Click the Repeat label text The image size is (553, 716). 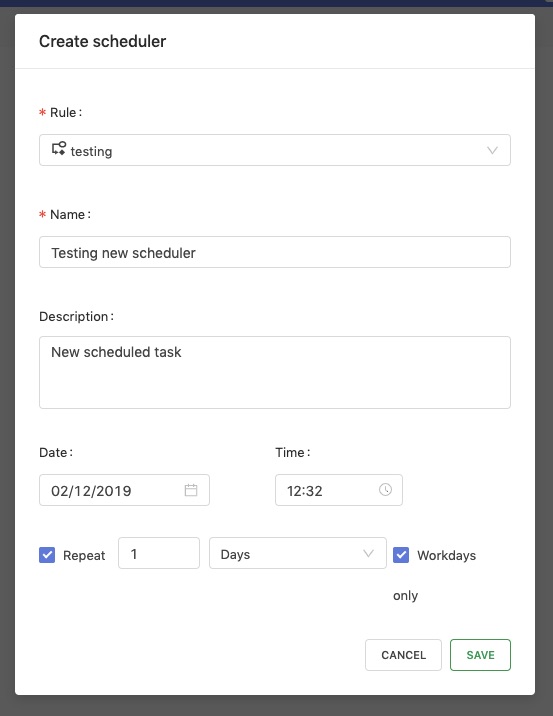[x=84, y=555]
